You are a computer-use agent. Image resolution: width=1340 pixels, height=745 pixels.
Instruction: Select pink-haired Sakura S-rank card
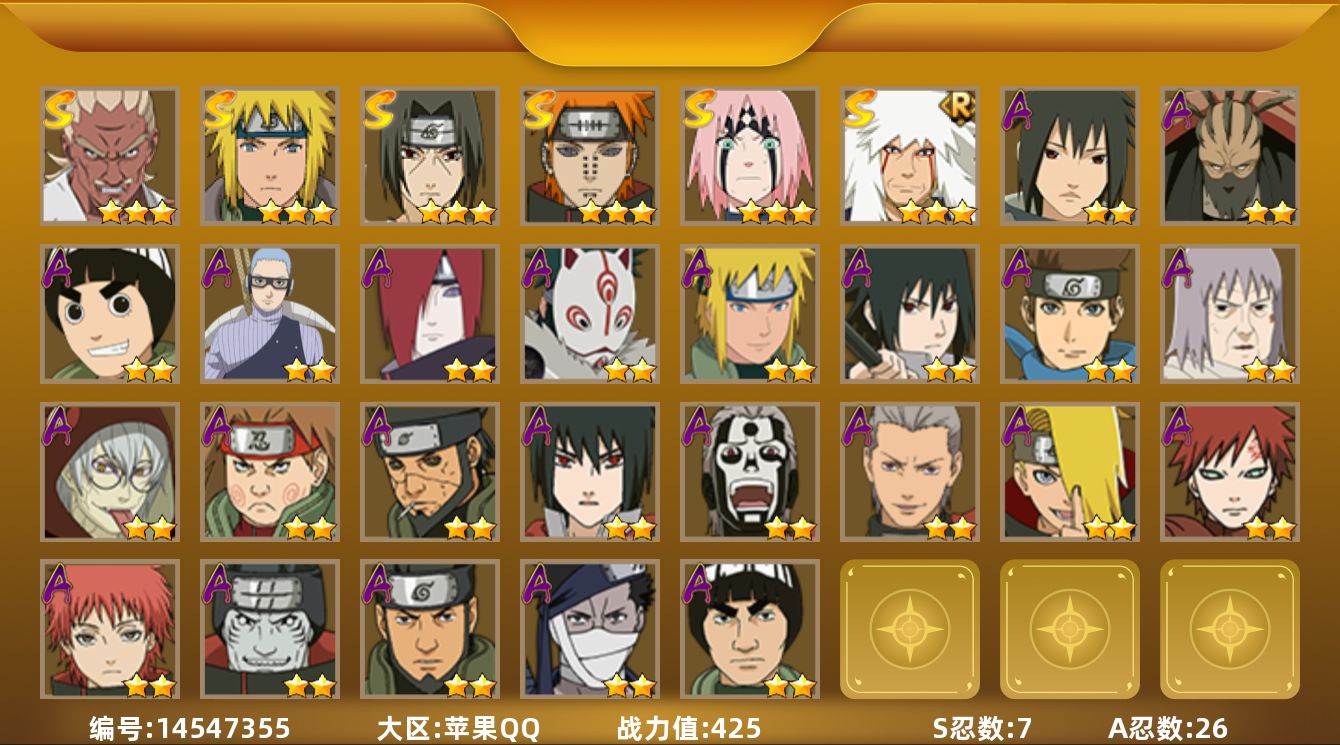pyautogui.click(x=749, y=156)
